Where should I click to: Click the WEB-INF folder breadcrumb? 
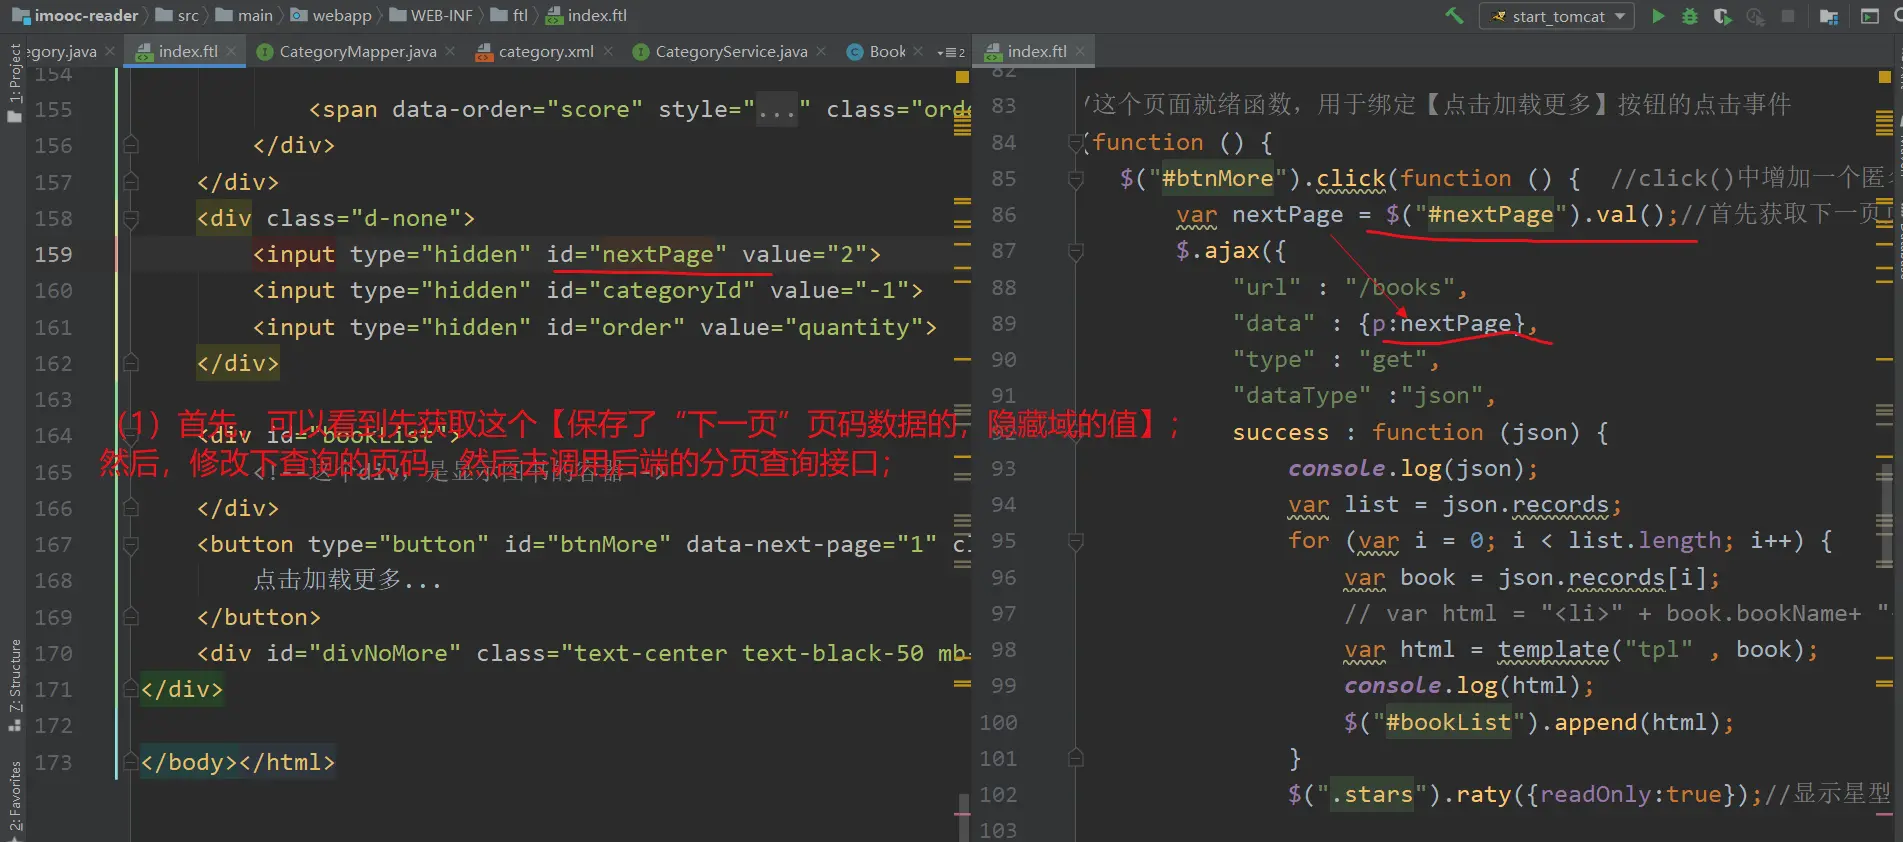[x=431, y=15]
